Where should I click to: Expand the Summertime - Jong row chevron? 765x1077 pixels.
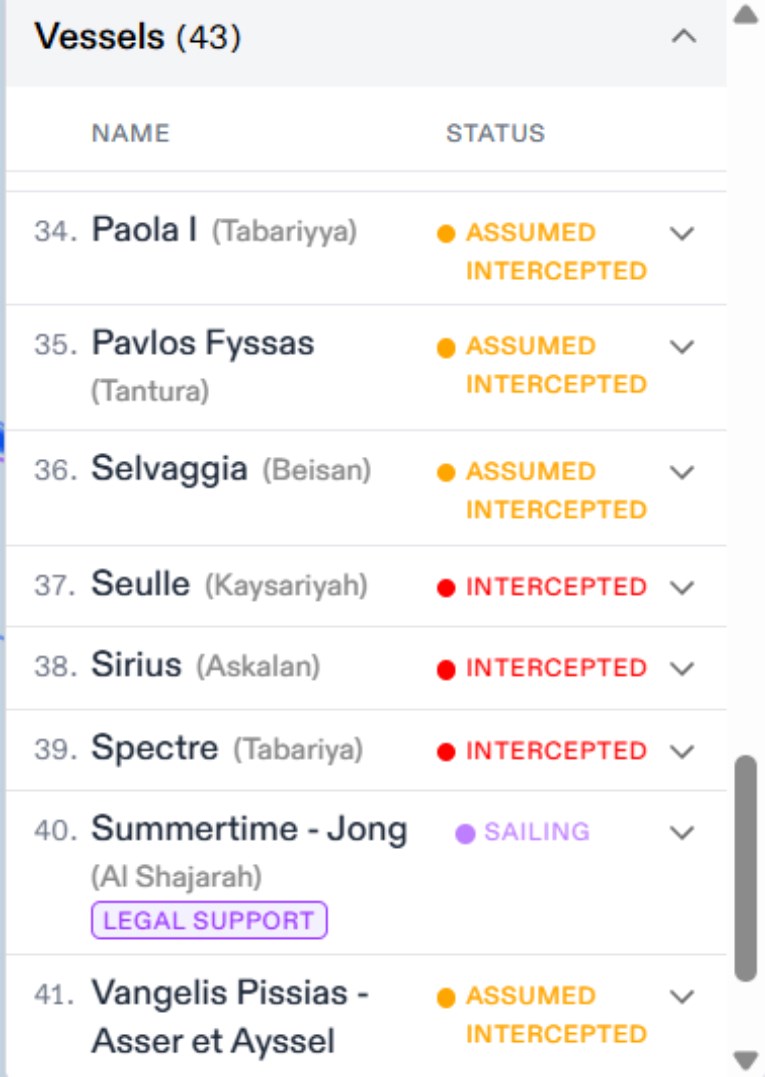[x=682, y=832]
